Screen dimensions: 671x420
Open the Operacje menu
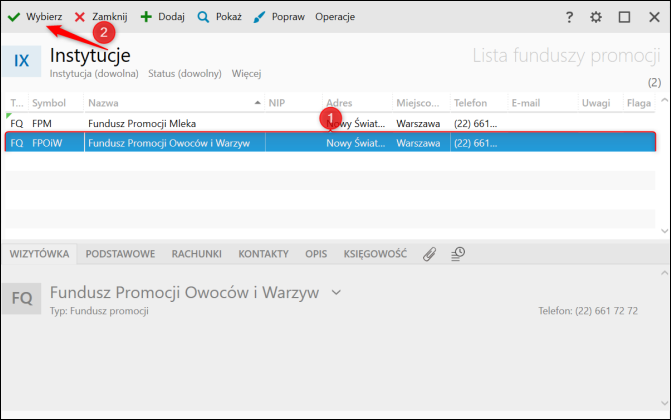[335, 17]
